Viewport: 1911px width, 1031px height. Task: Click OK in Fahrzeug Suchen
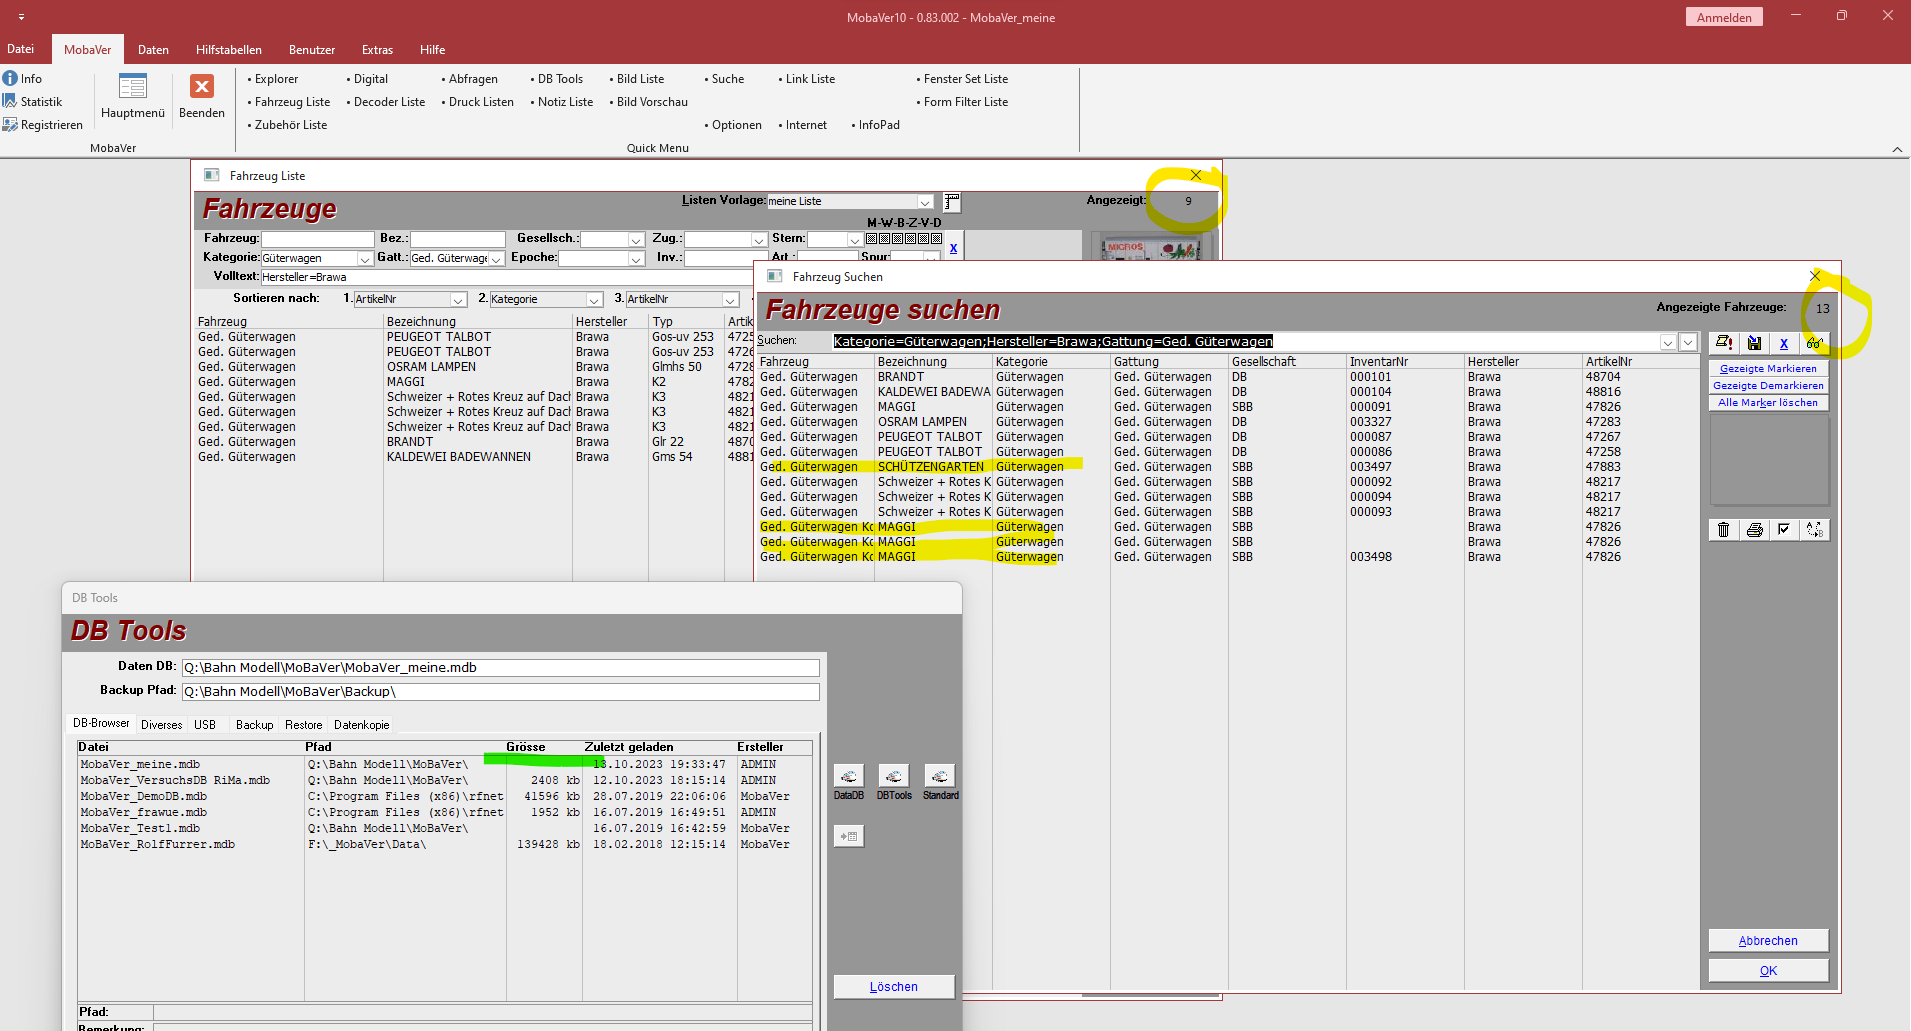click(1768, 971)
